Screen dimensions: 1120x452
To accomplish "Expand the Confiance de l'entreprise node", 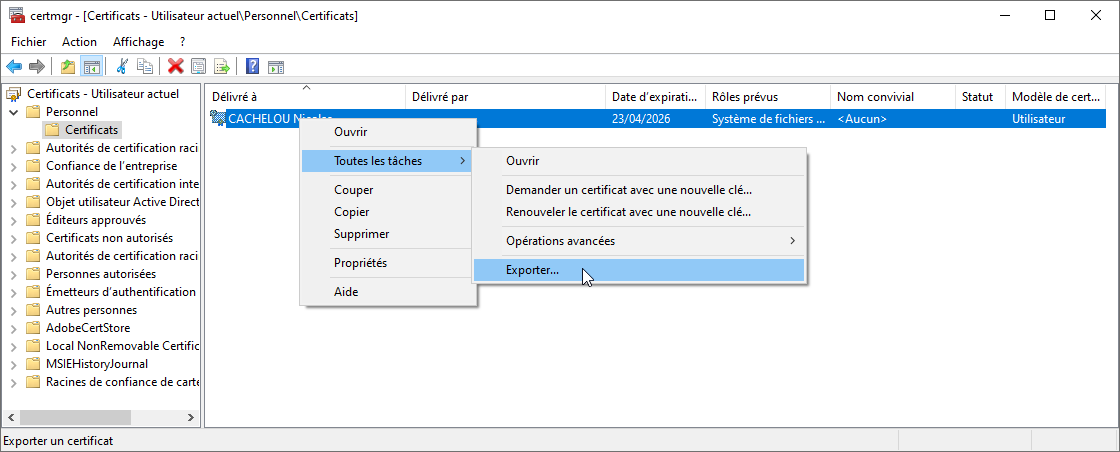I will click(14, 166).
